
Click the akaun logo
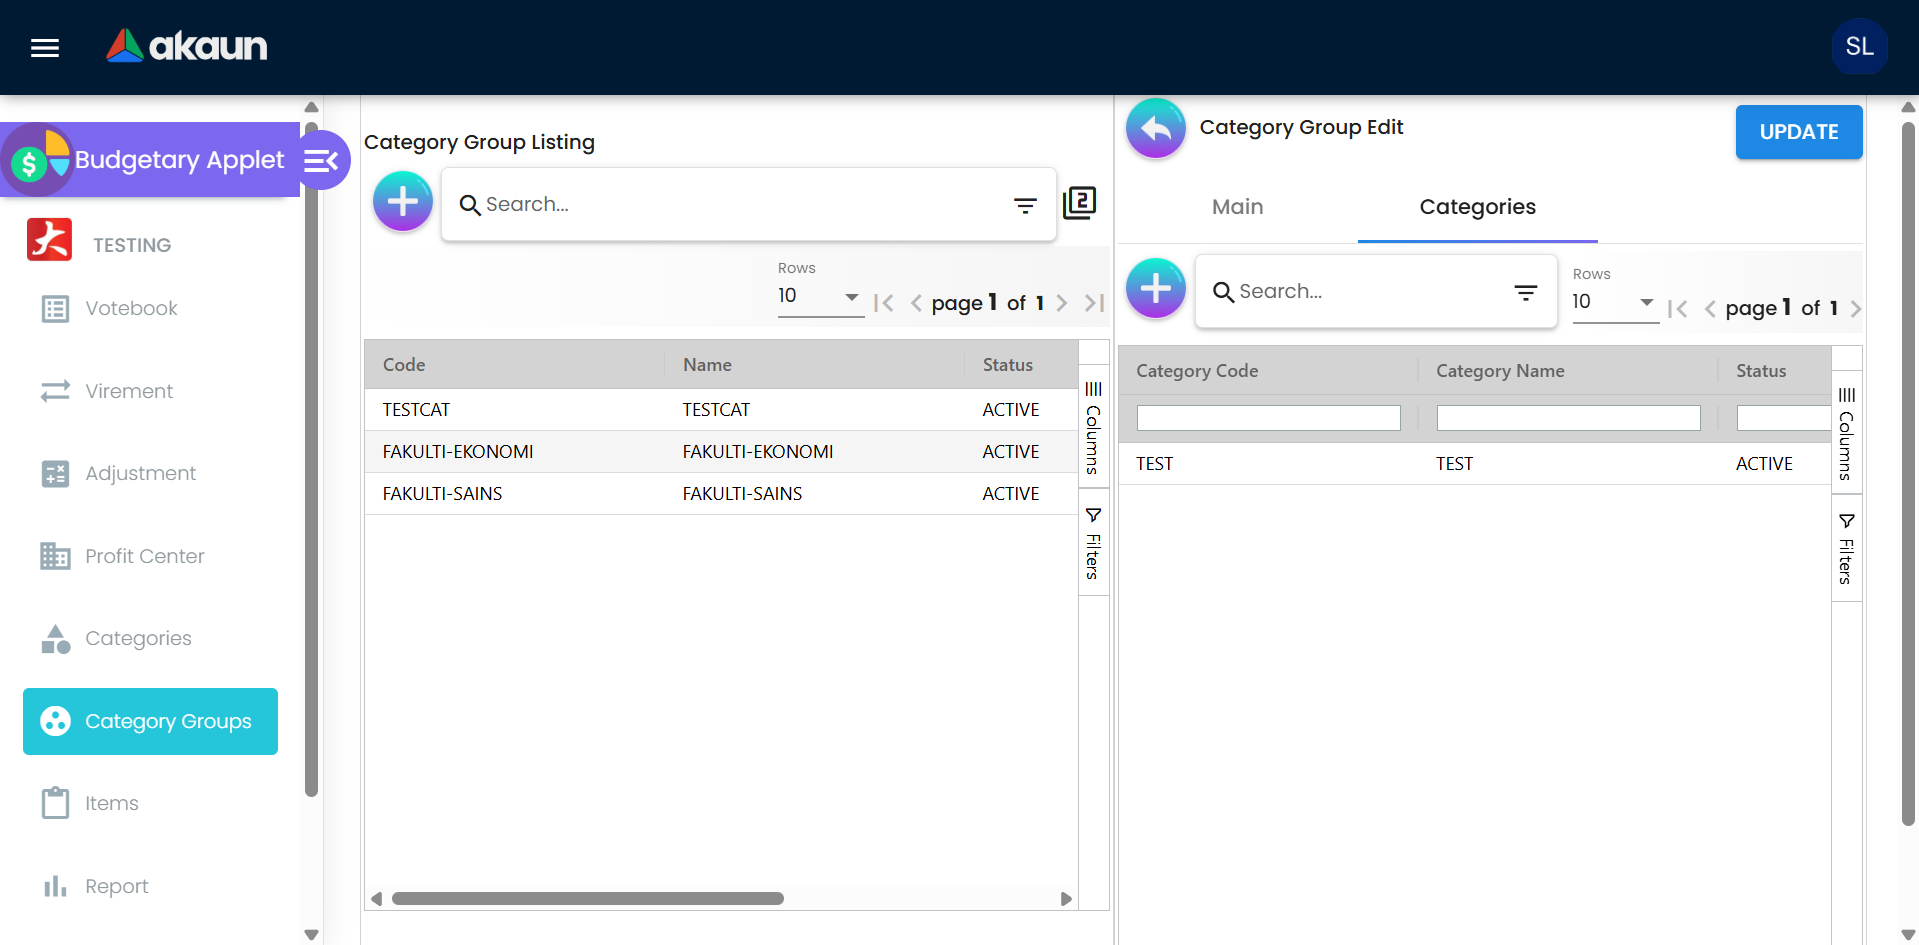187,46
